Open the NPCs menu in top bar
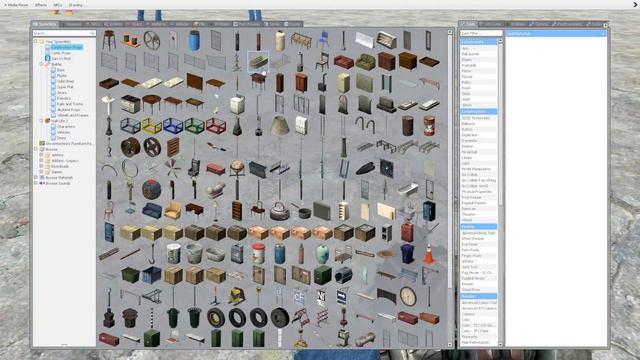Image resolution: width=640 pixels, height=360 pixels. click(x=58, y=5)
